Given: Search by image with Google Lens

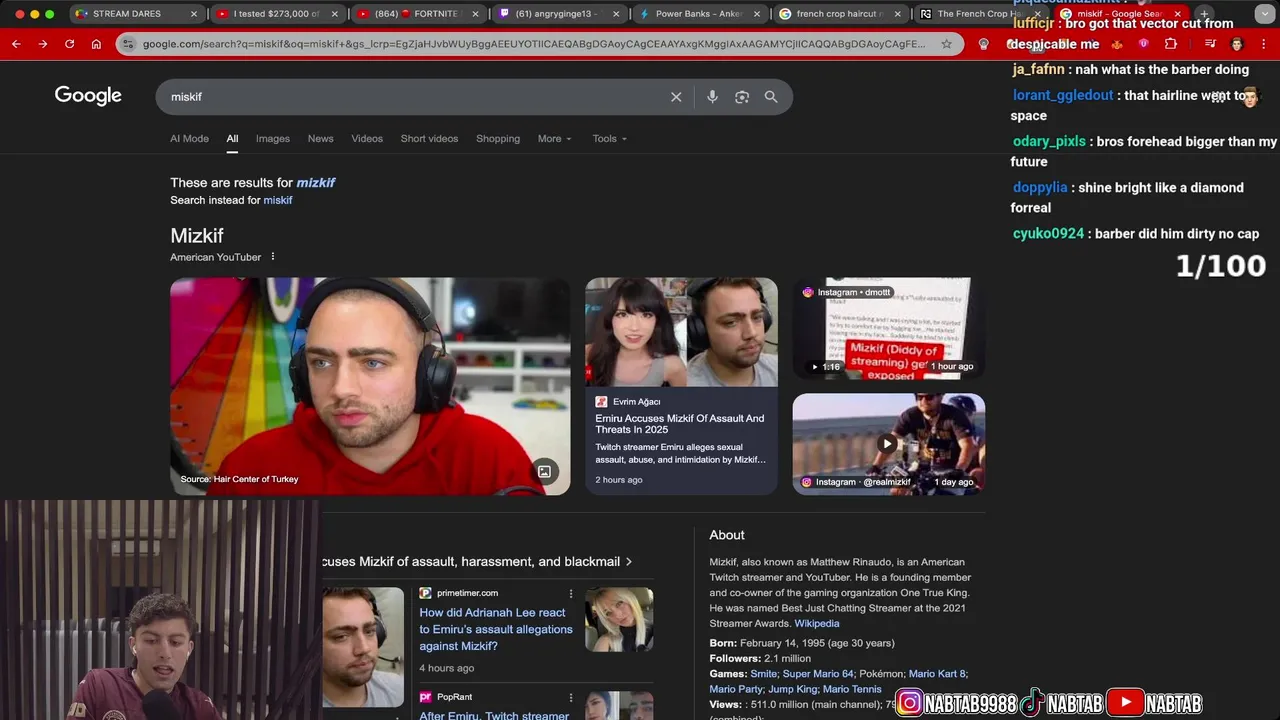Looking at the screenshot, I should (x=742, y=97).
